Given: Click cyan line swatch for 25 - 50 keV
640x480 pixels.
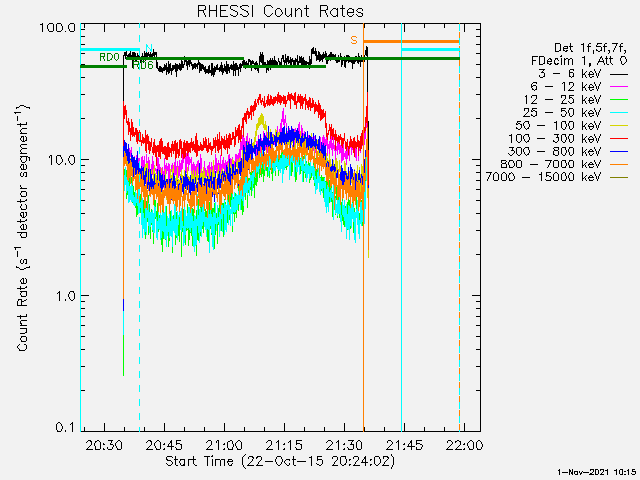Looking at the screenshot, I should click(619, 113).
